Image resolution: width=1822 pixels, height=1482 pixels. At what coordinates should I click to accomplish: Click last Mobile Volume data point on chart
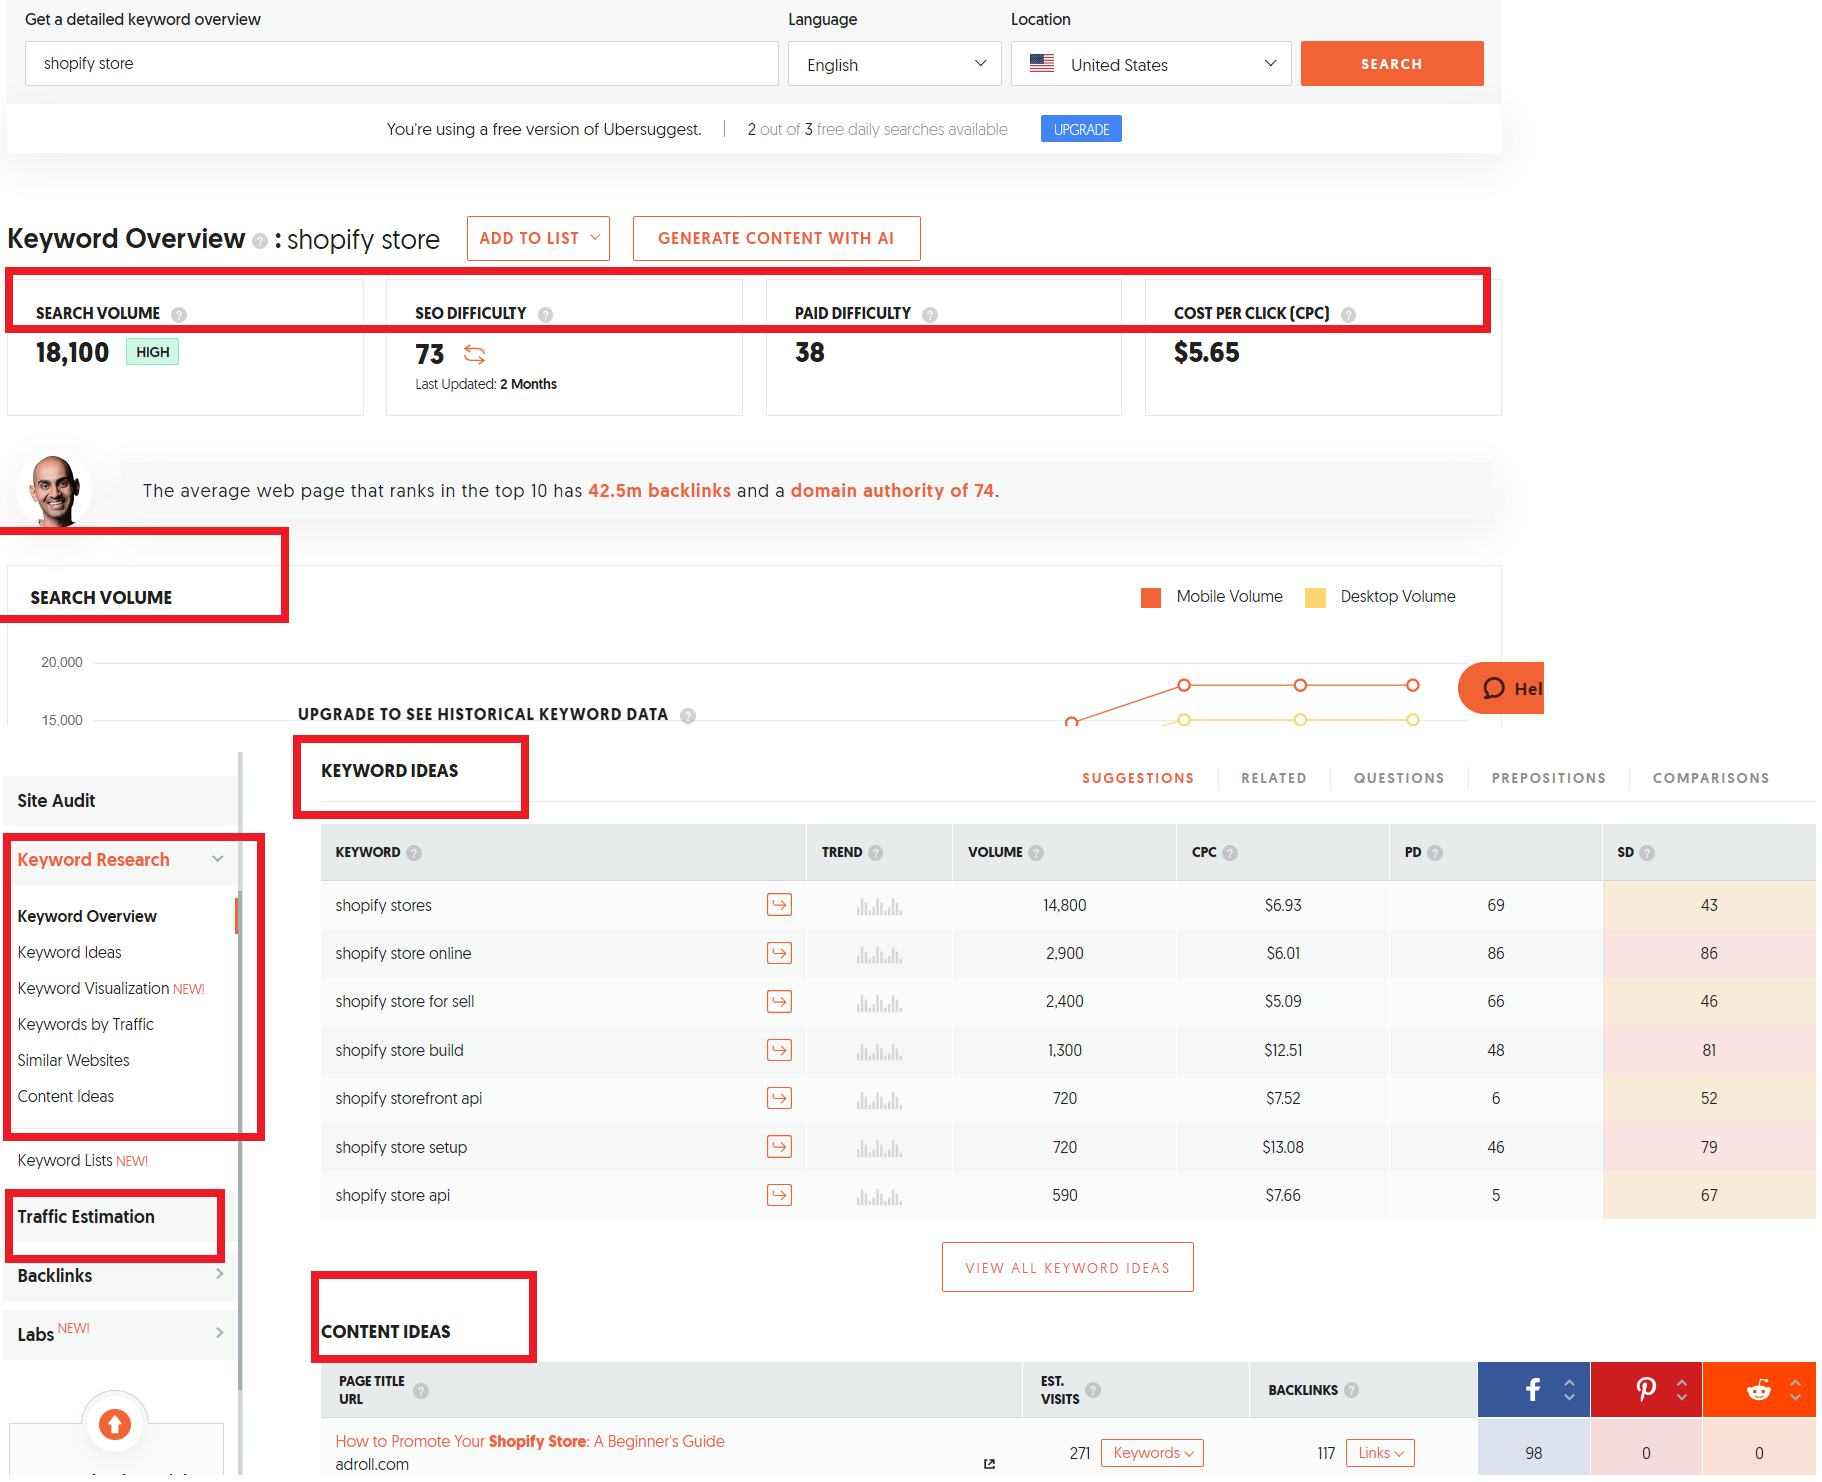tap(1413, 685)
